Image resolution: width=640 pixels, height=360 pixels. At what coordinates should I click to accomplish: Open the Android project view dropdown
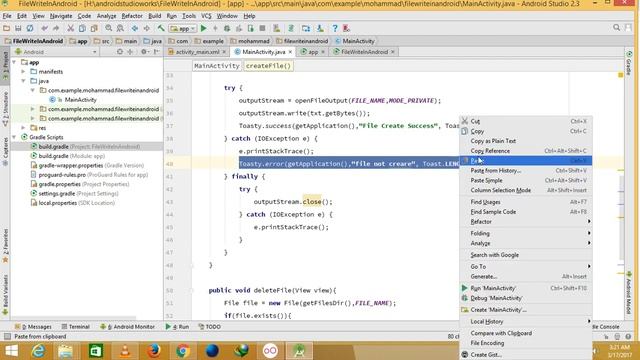[56, 52]
